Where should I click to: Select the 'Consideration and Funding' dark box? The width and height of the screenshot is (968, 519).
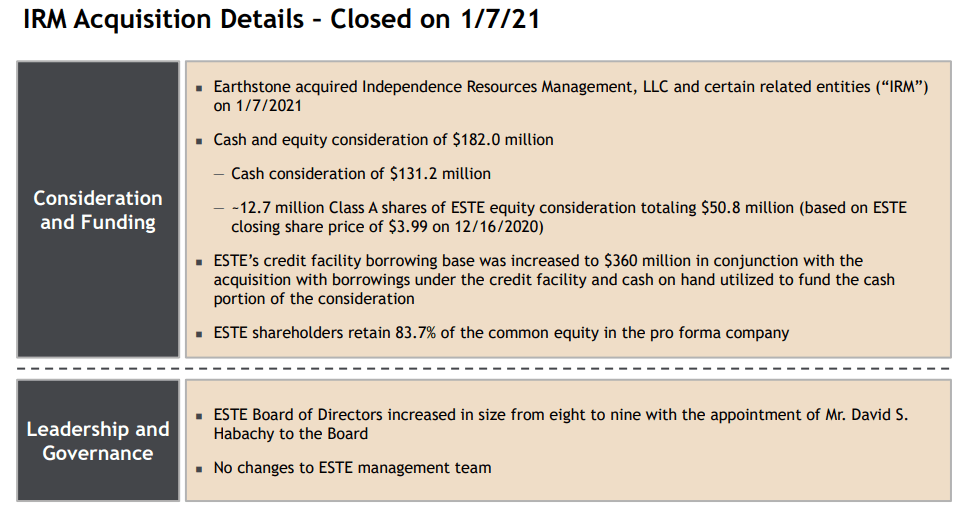point(98,209)
